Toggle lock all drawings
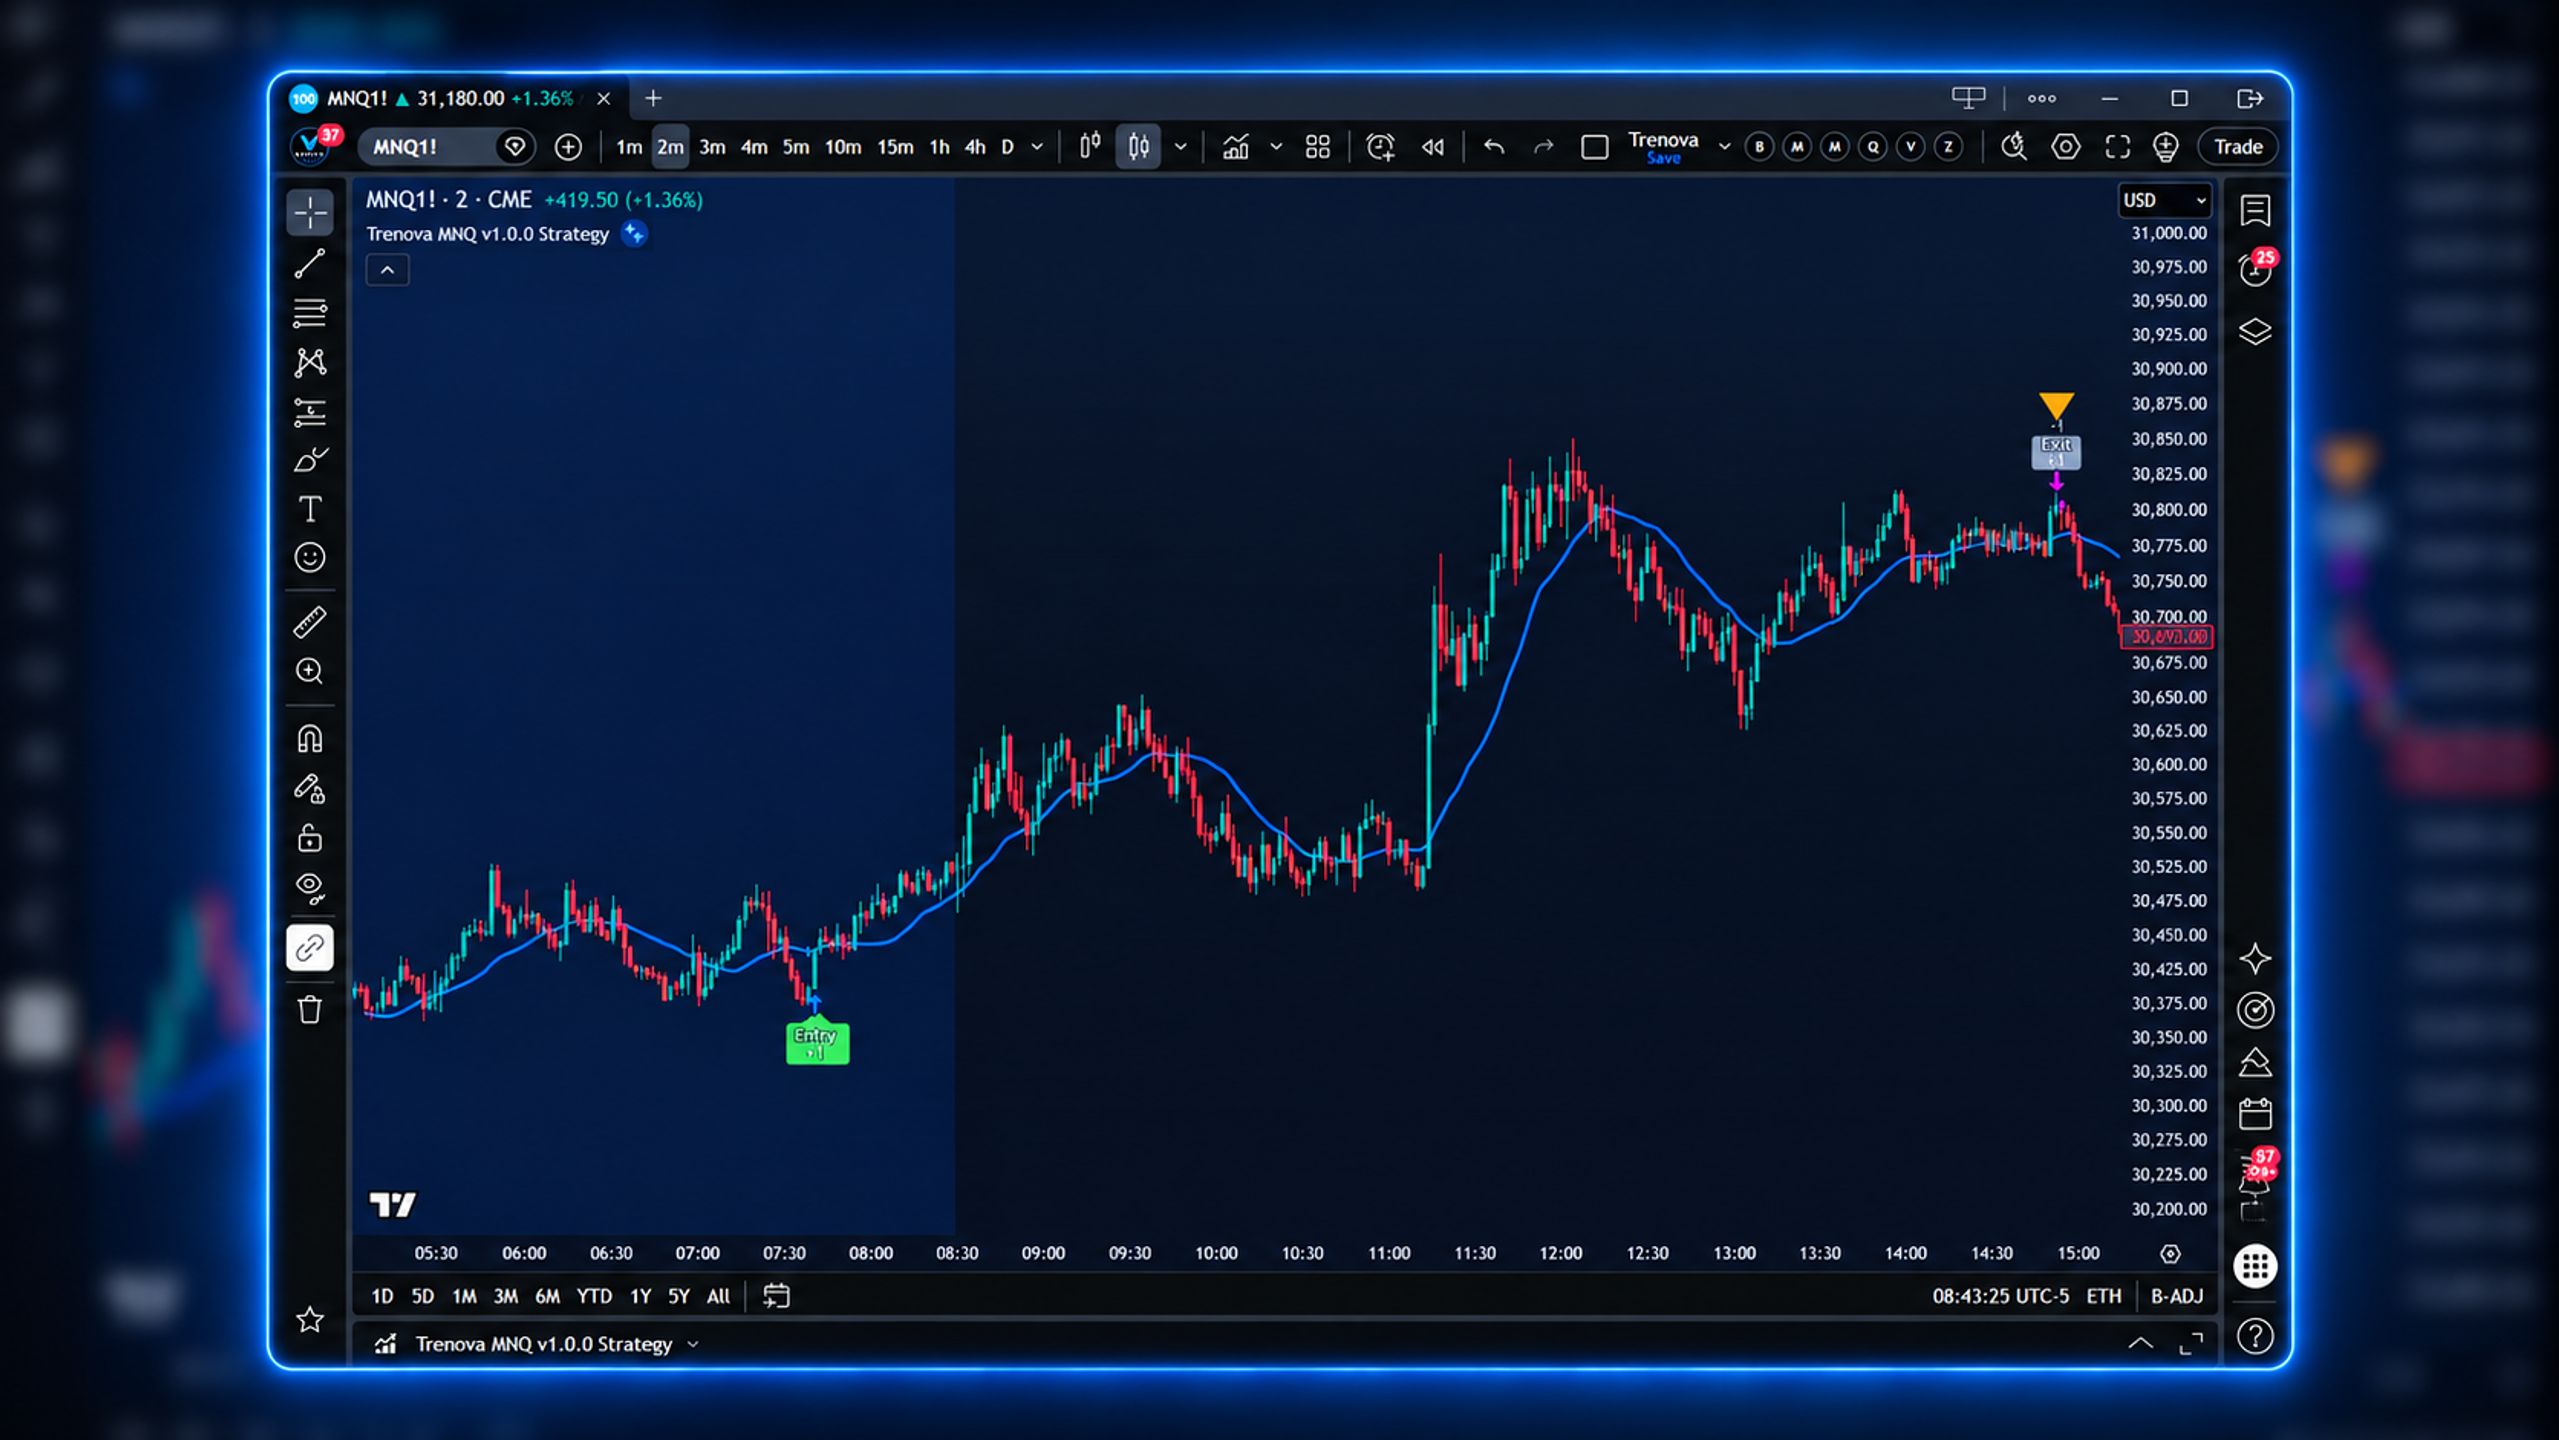The image size is (2559, 1440). click(x=310, y=838)
